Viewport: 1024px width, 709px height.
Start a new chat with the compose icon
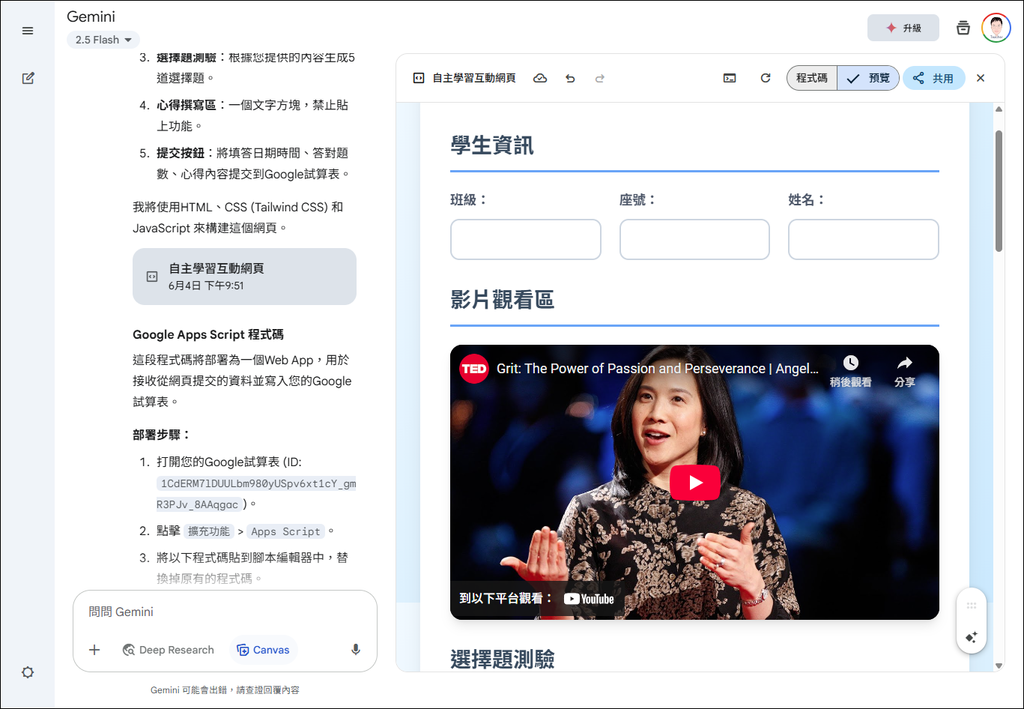(27, 78)
